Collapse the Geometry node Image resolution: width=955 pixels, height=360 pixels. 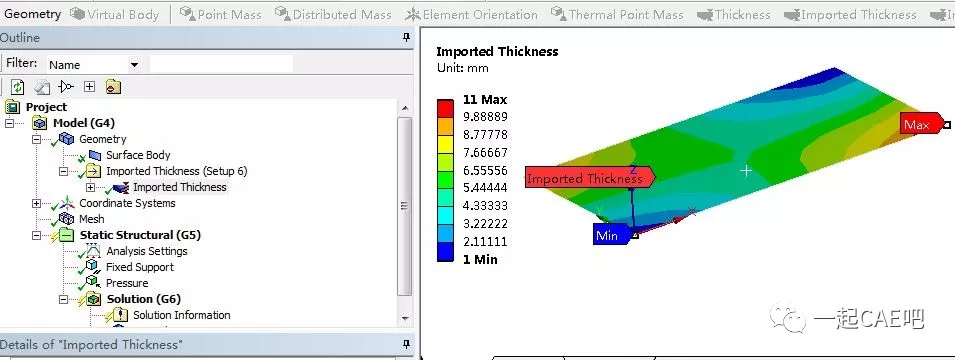(x=37, y=139)
